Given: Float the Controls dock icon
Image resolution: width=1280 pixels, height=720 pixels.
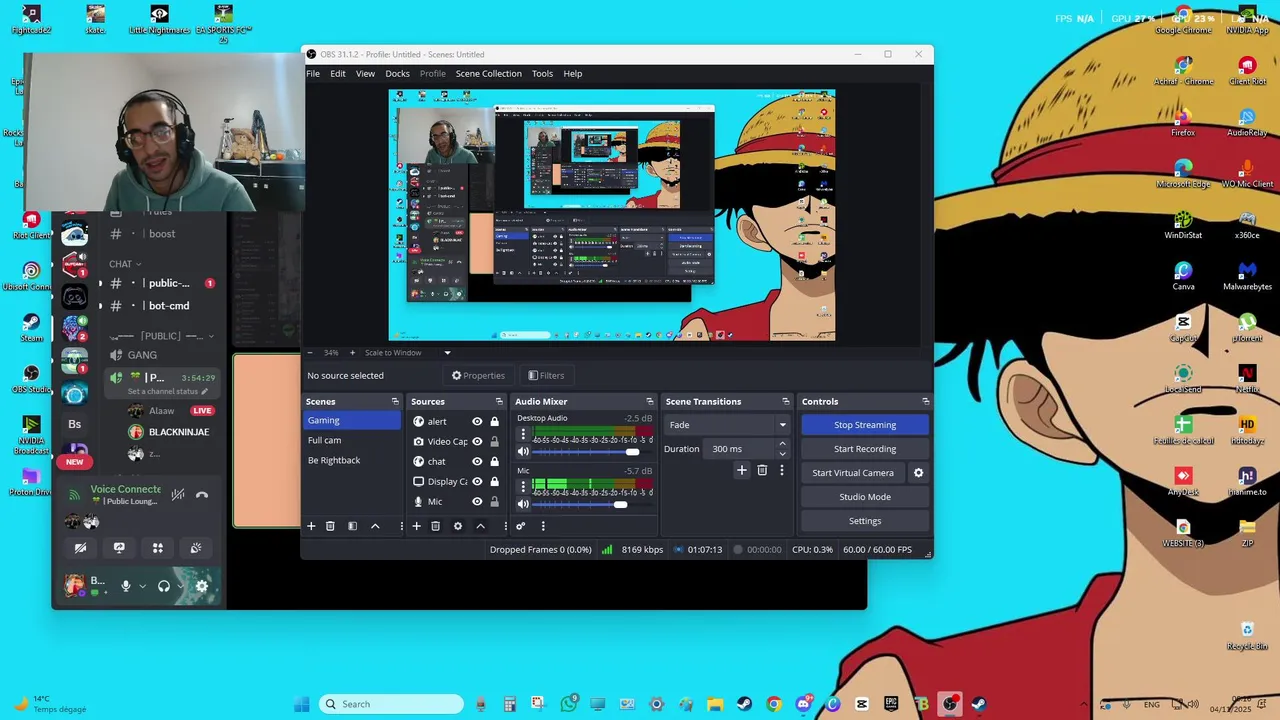Looking at the screenshot, I should click(x=925, y=402).
